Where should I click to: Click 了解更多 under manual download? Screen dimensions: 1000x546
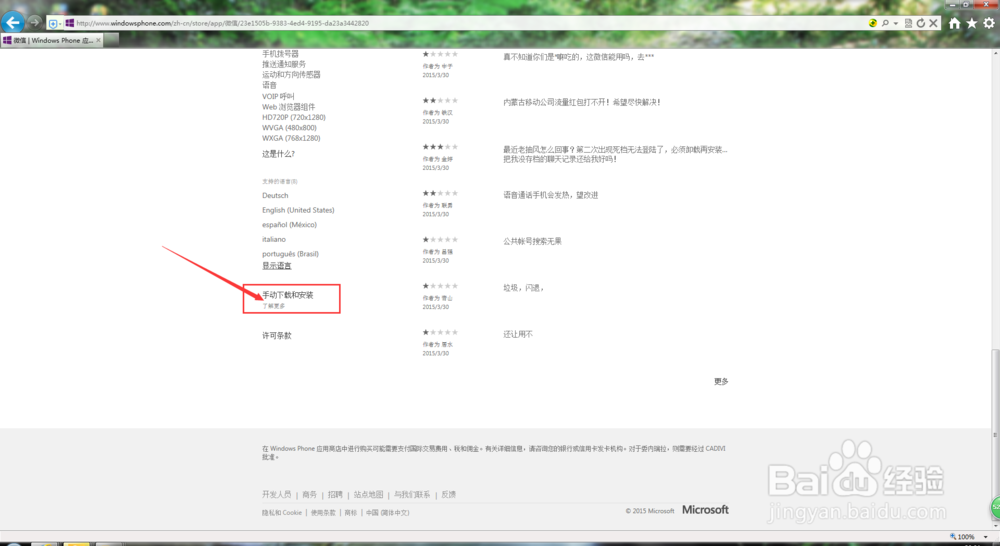[274, 306]
